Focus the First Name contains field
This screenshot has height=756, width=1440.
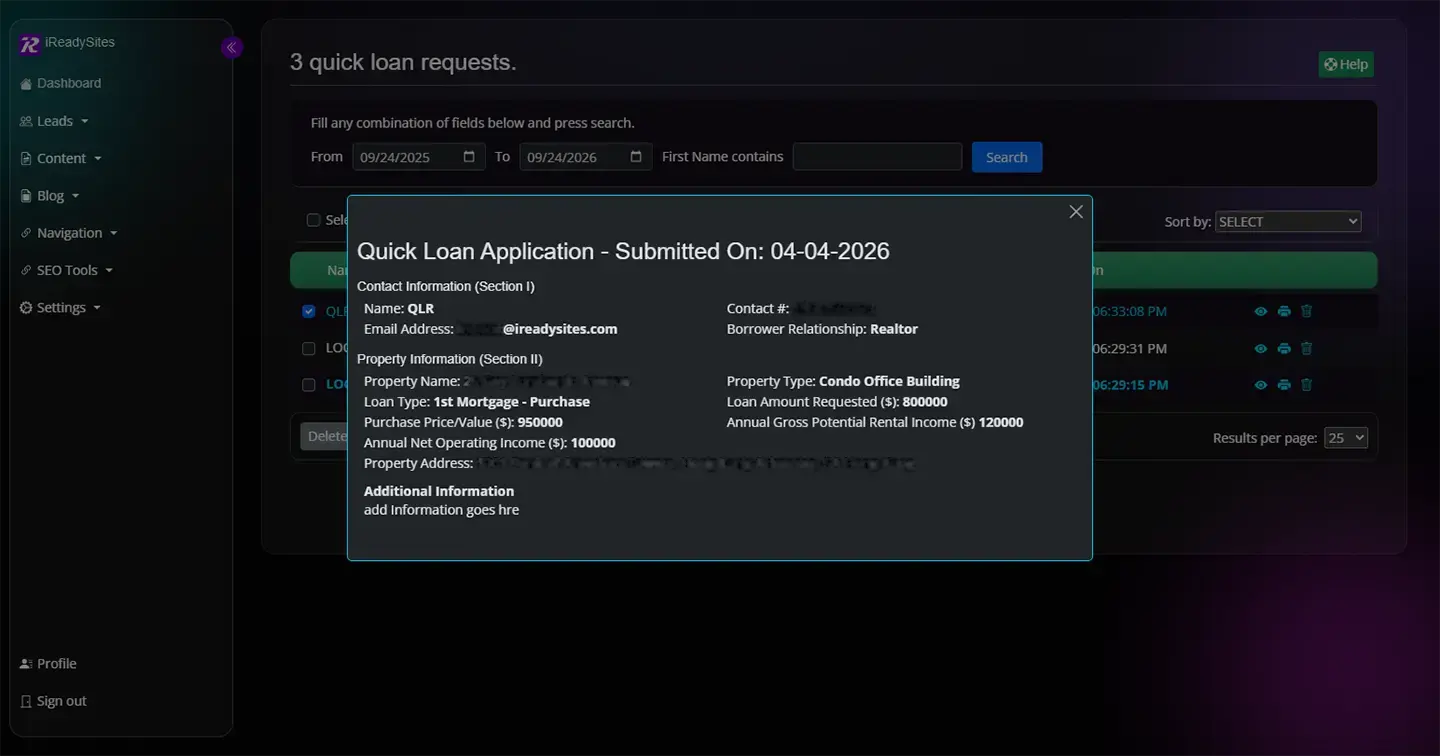click(x=877, y=157)
